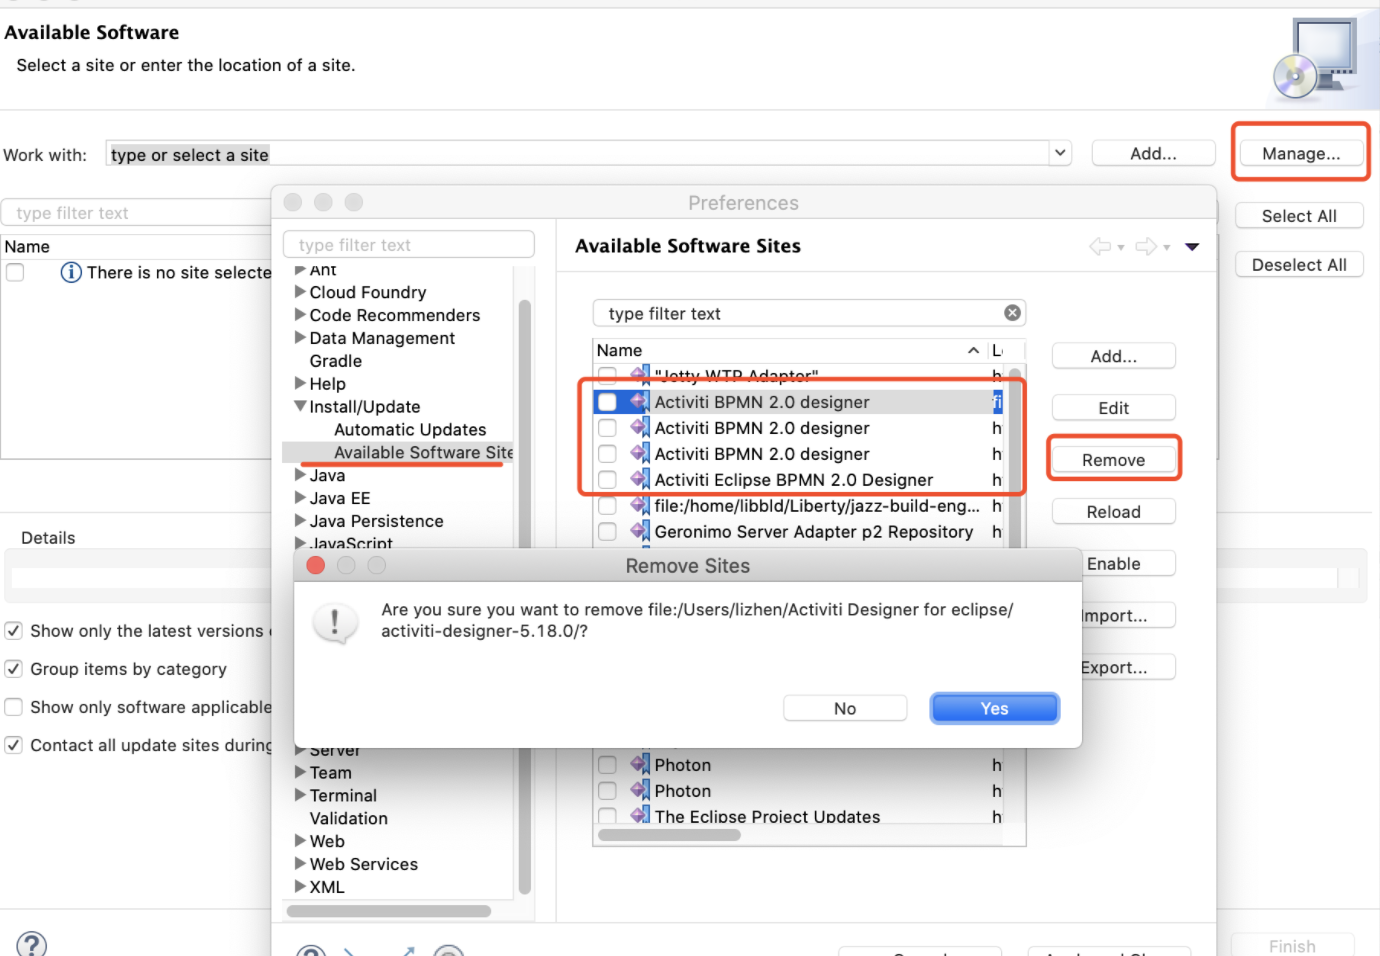Screen dimensions: 1380x956
Task: Click the Manage... button in Available Software
Action: [x=1300, y=153]
